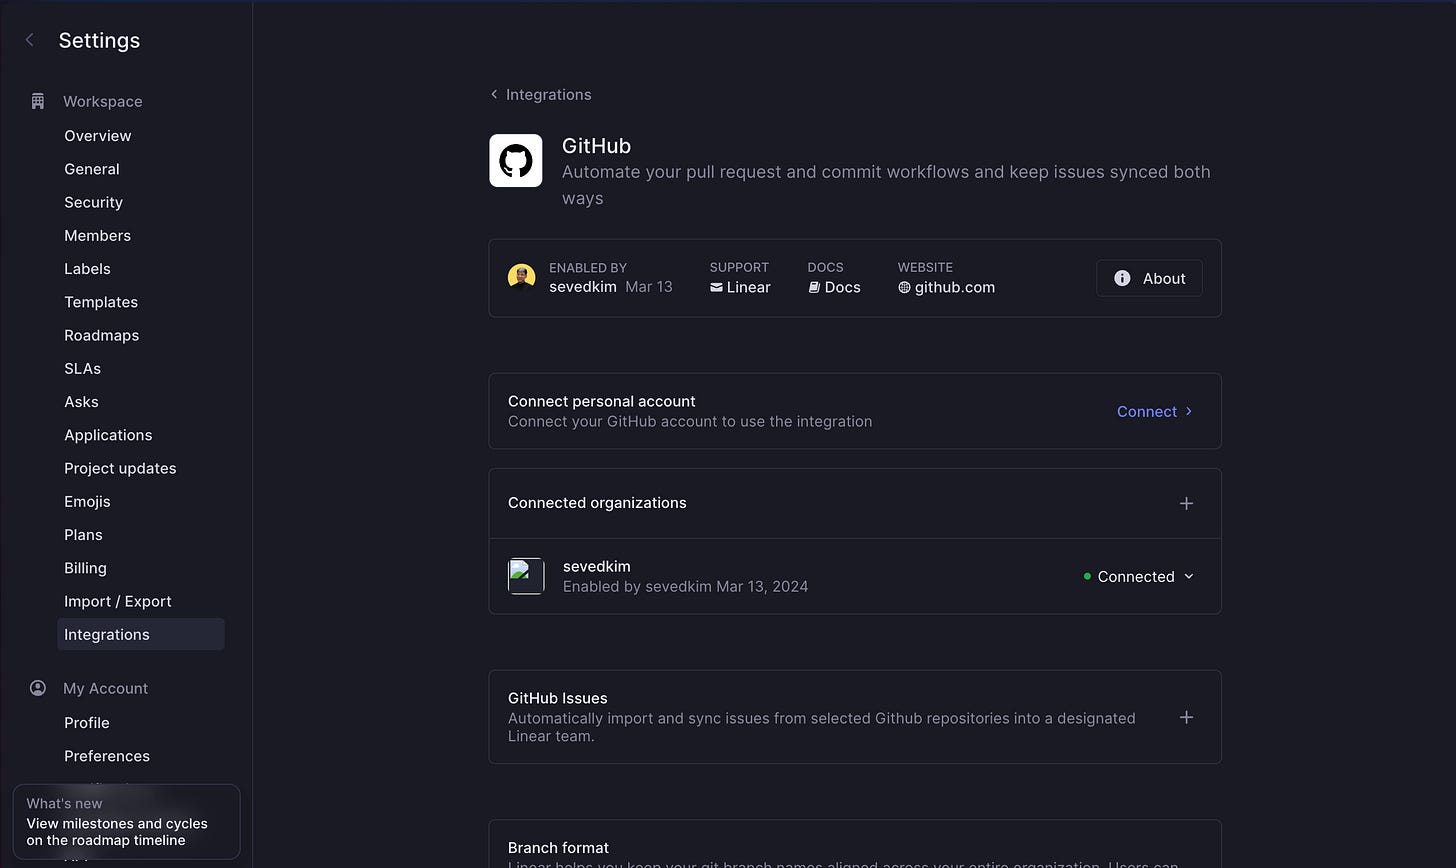1456x868 pixels.
Task: Click the info icon in About button
Action: coord(1122,278)
